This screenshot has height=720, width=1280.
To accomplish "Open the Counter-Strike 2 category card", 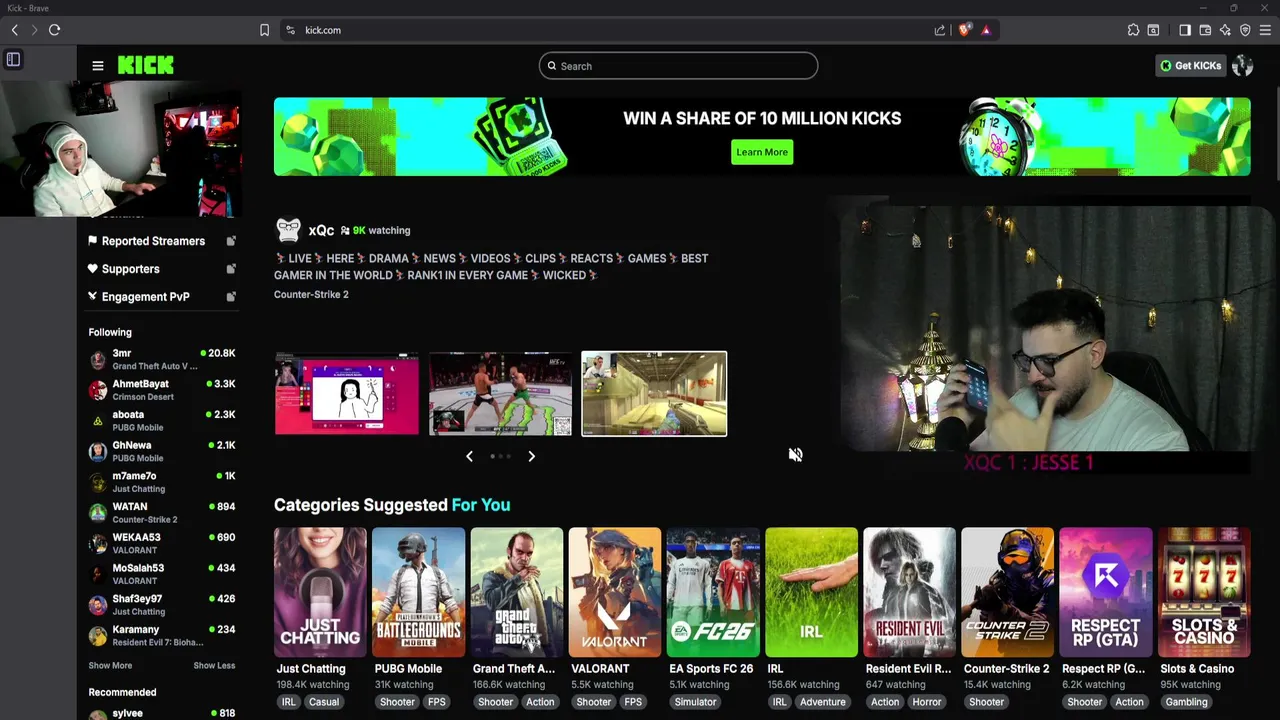I will click(1007, 592).
